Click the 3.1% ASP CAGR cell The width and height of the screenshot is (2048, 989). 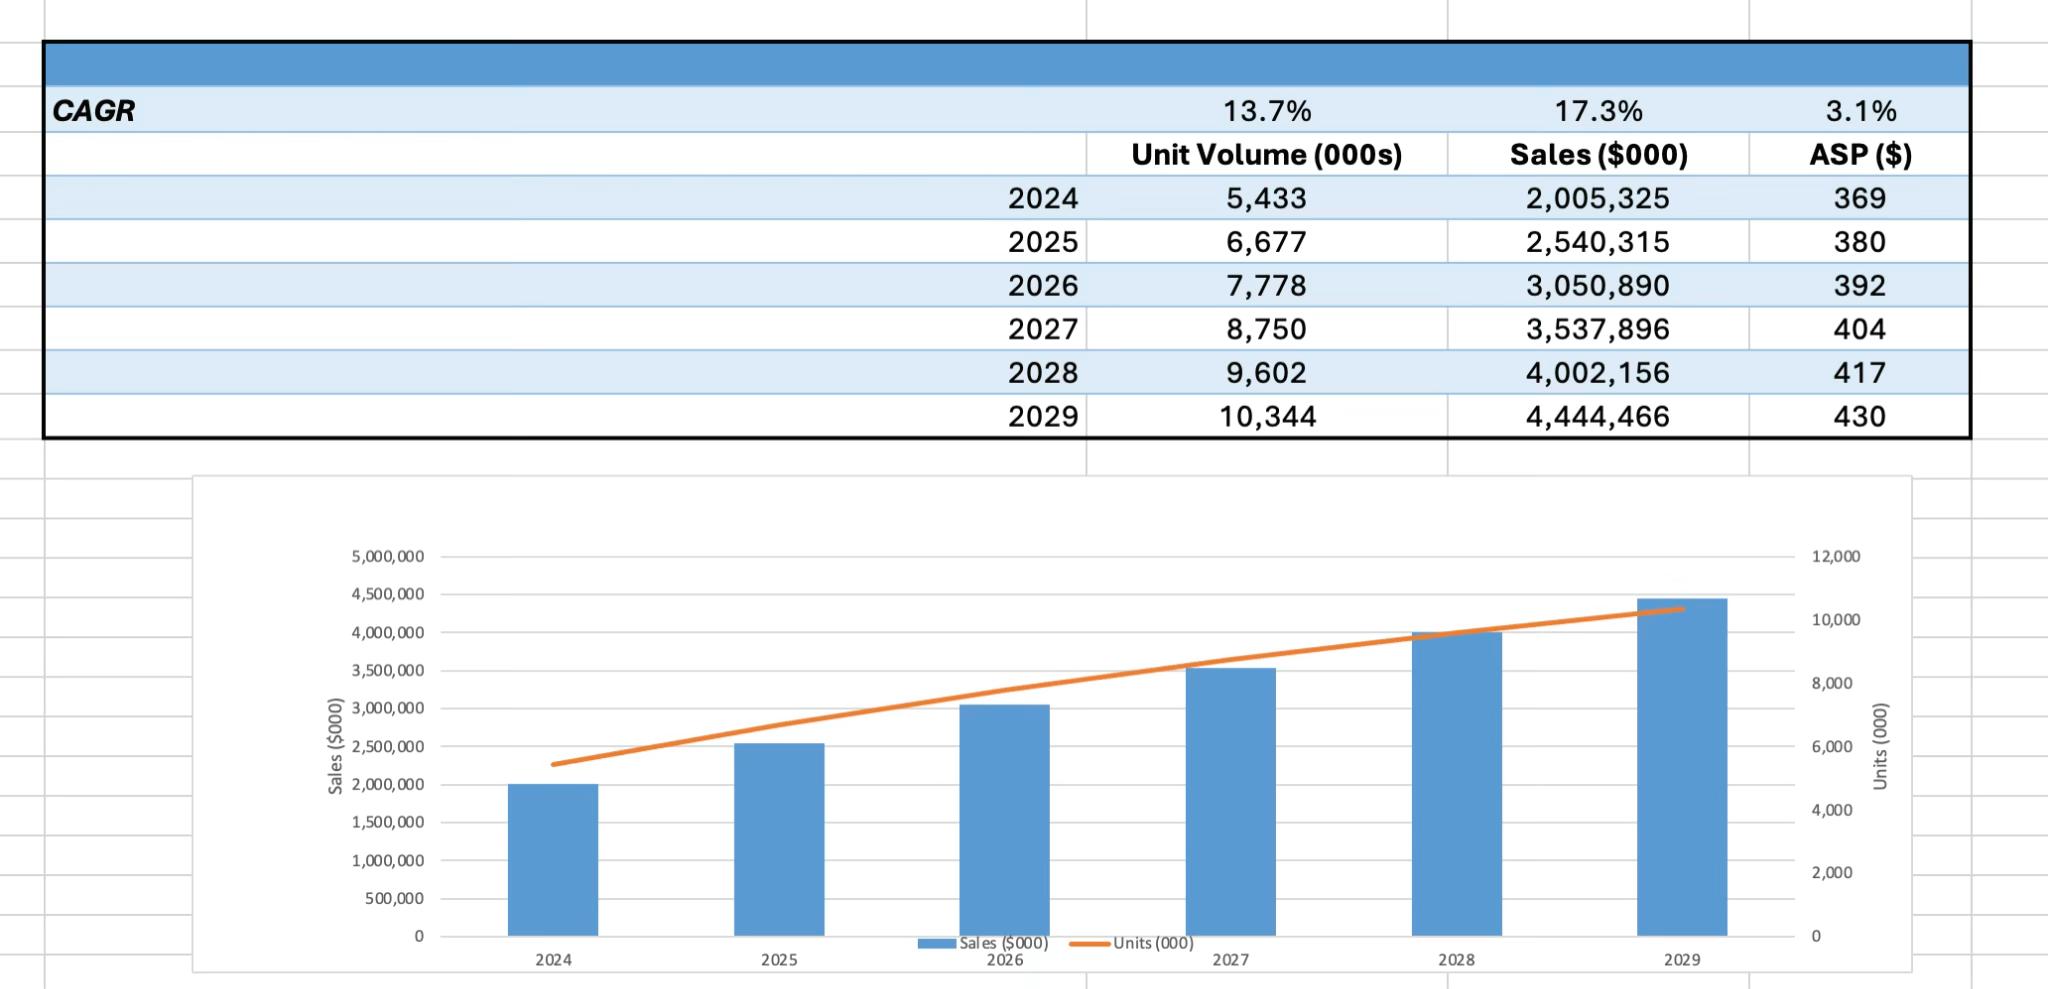(1860, 110)
